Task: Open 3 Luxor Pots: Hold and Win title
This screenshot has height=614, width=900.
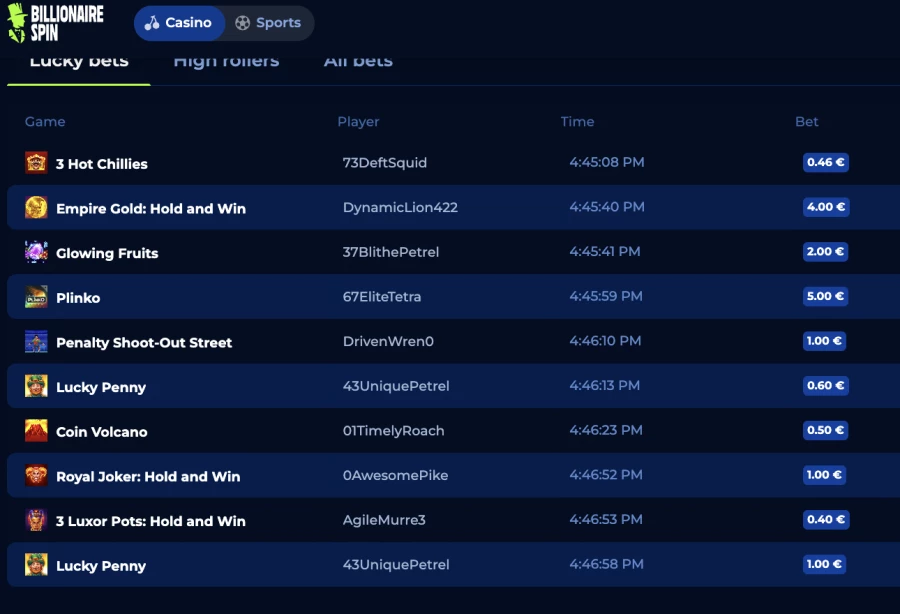Action: click(150, 522)
